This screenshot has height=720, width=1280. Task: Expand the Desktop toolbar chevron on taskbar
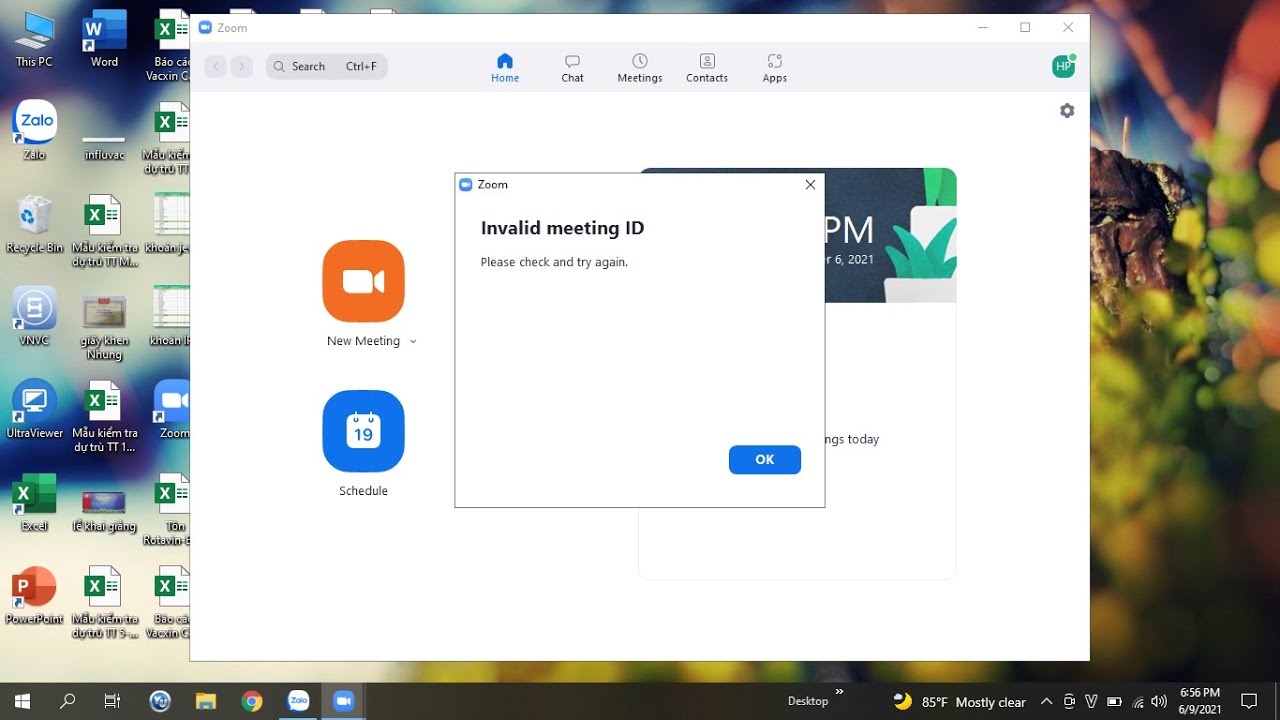[839, 691]
